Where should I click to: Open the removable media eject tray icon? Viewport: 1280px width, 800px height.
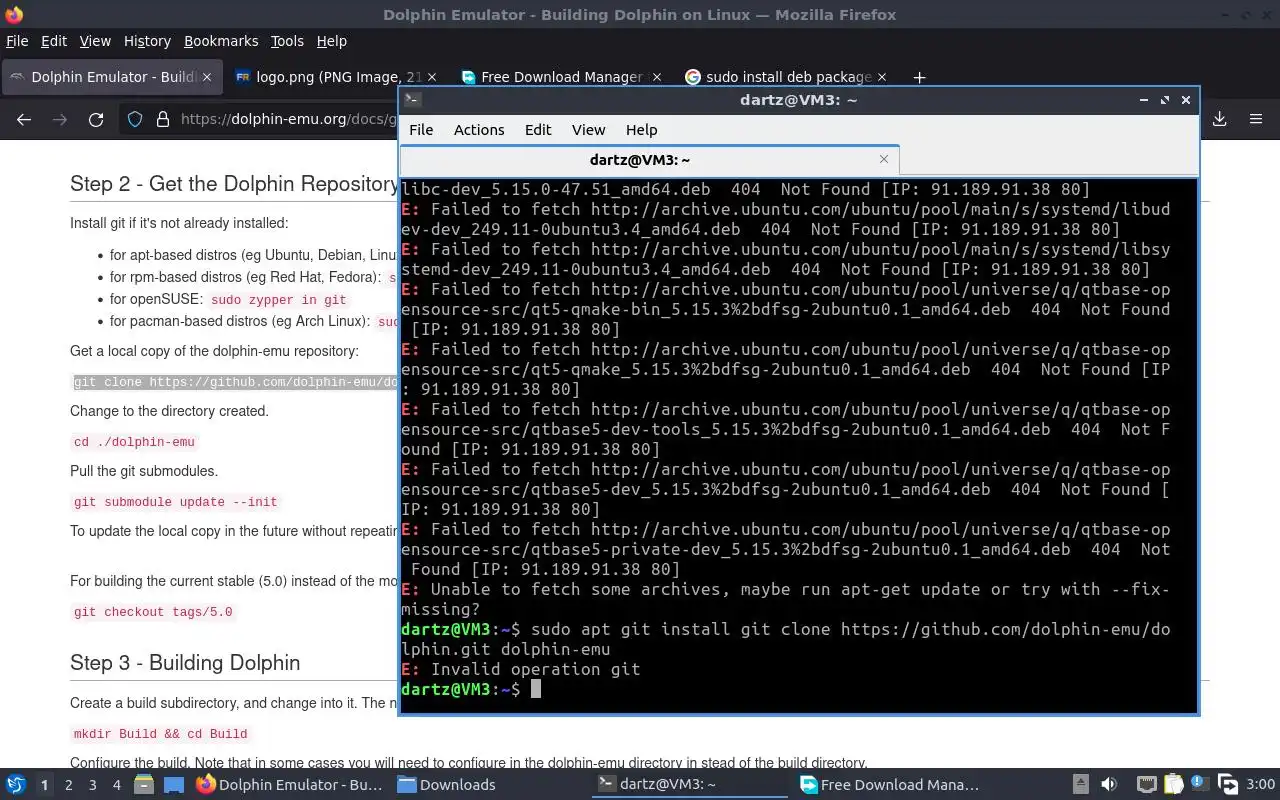click(x=1081, y=785)
